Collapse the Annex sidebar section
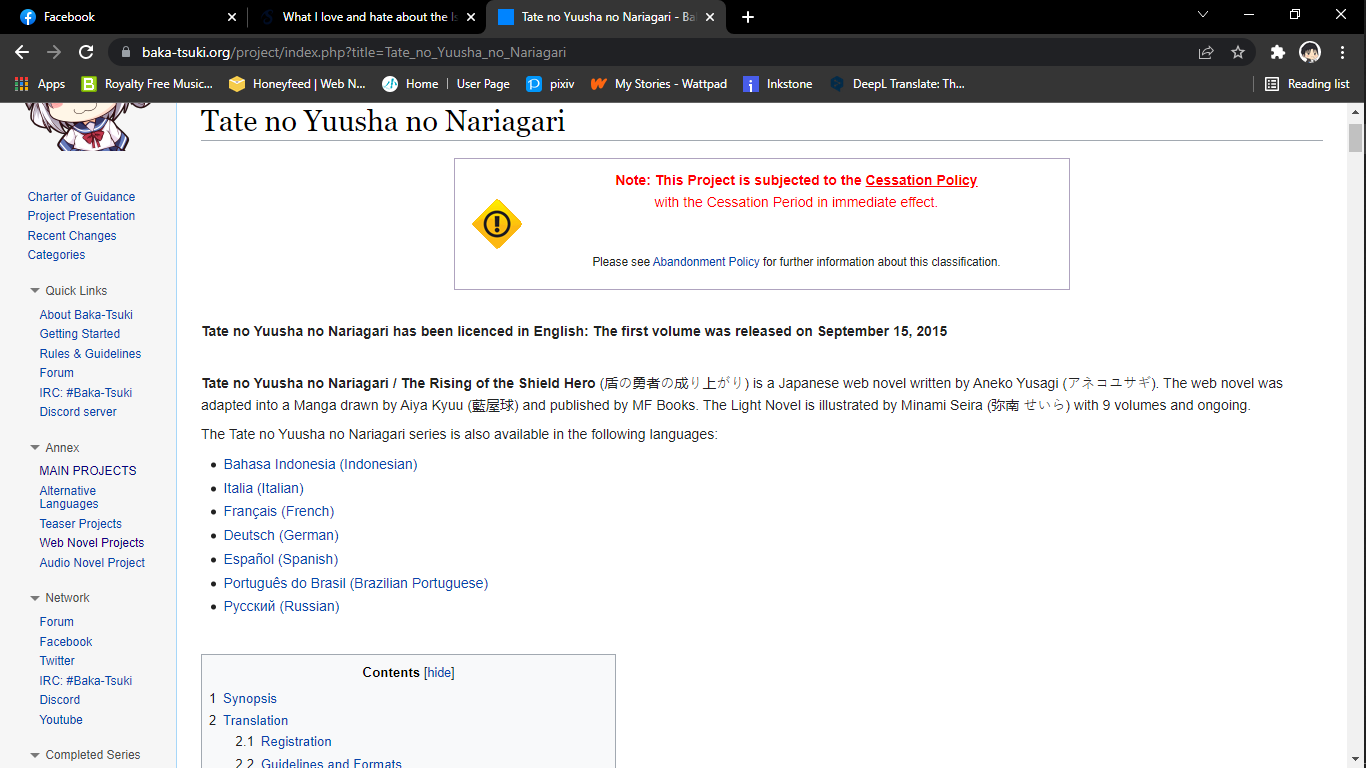Screen dimensions: 1366x768 coord(36,448)
